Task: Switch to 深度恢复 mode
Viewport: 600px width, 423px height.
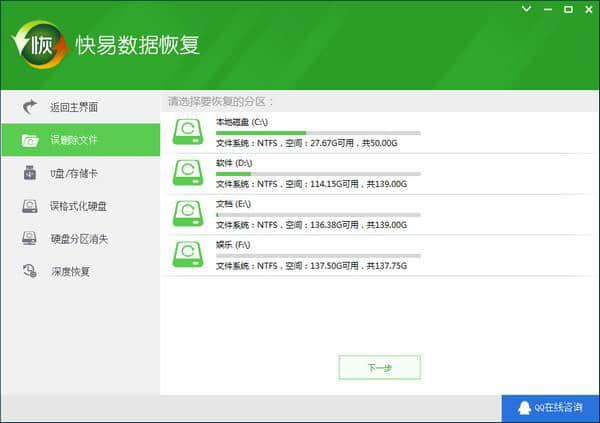Action: pos(80,271)
